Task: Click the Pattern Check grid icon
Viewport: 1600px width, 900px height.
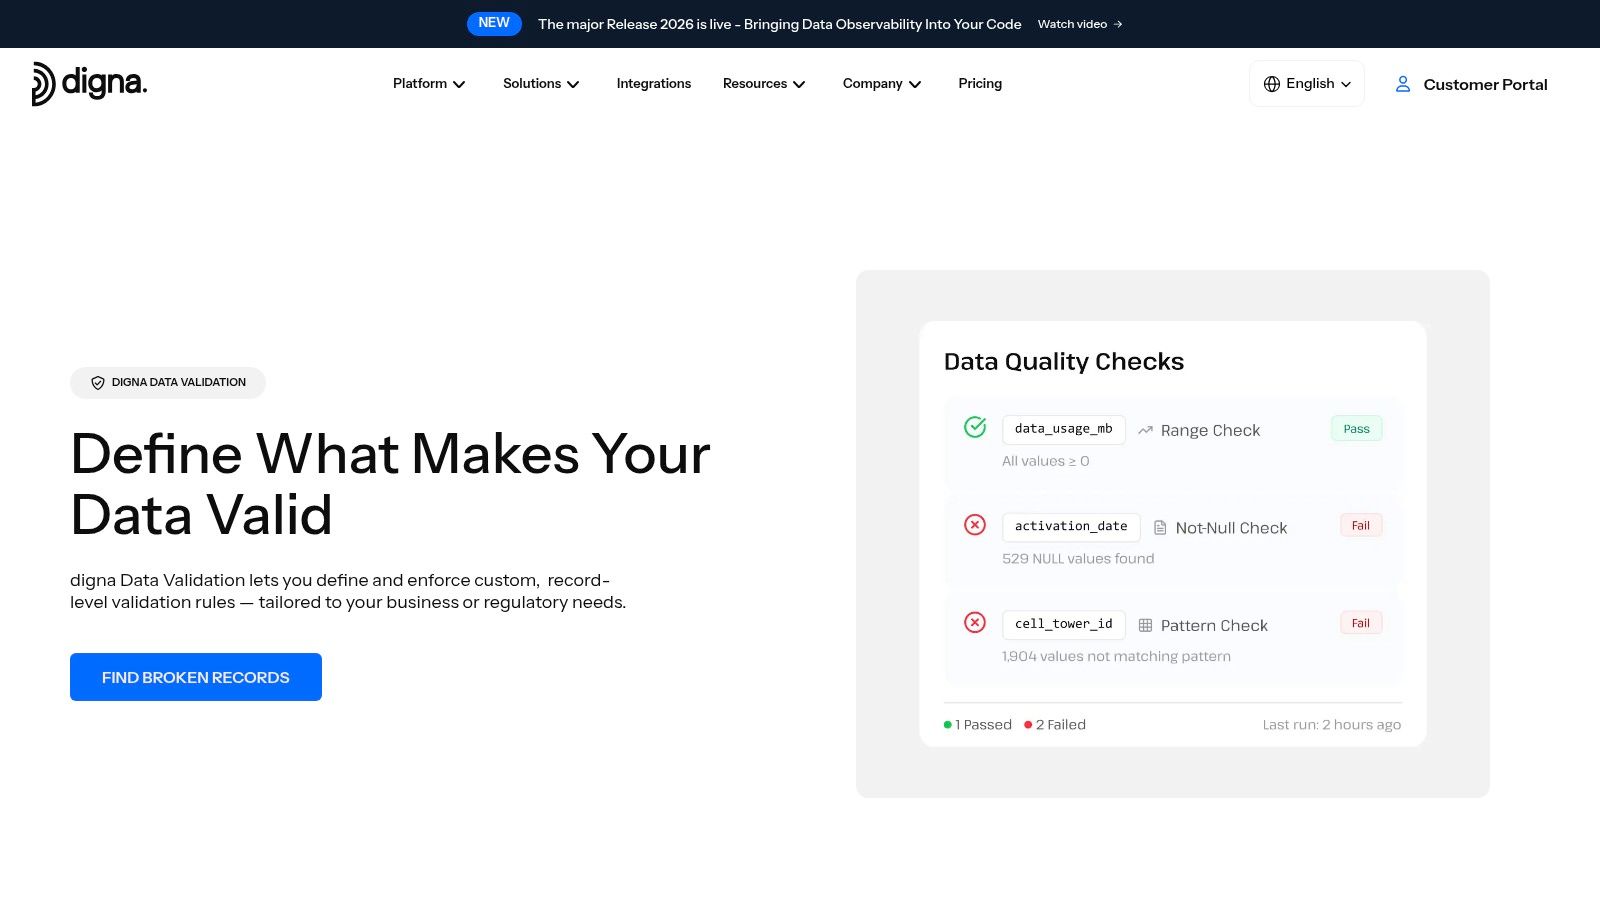Action: pyautogui.click(x=1145, y=625)
